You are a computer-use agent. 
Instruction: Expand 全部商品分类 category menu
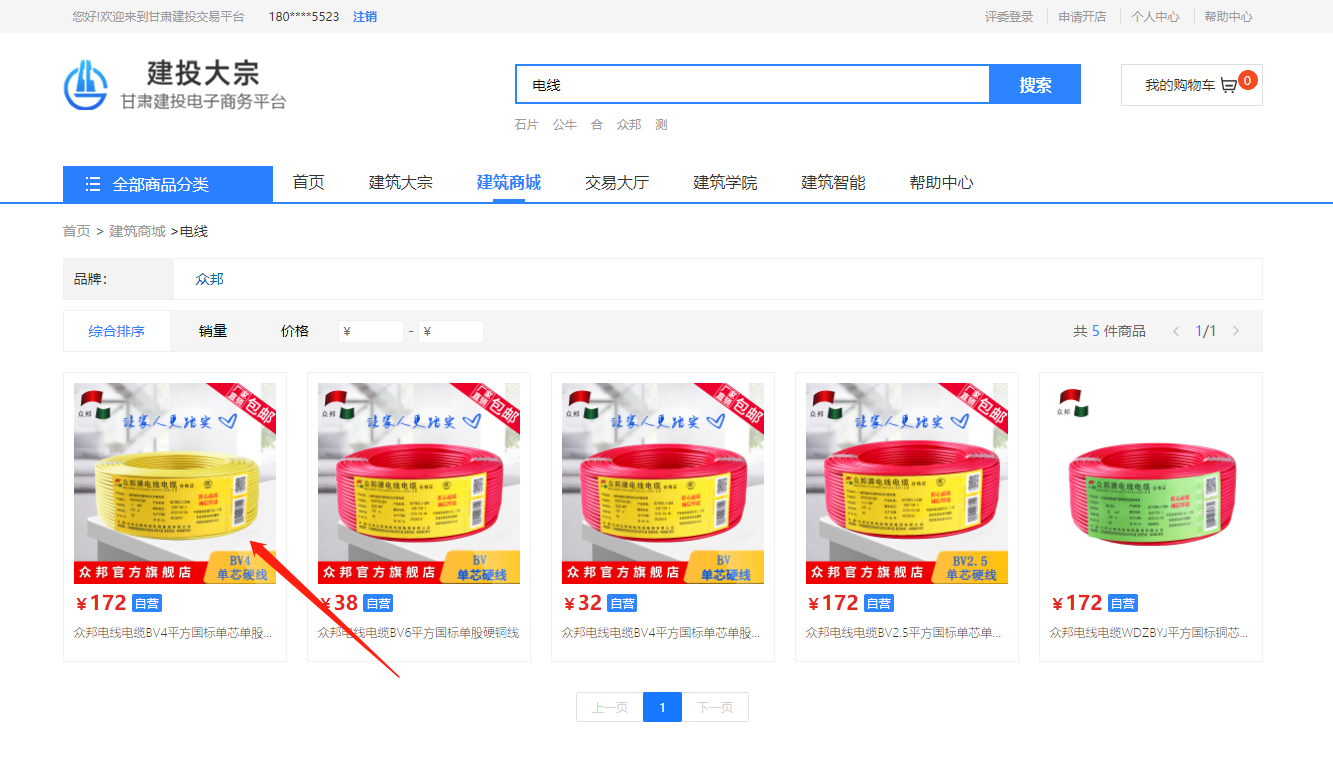(x=168, y=184)
